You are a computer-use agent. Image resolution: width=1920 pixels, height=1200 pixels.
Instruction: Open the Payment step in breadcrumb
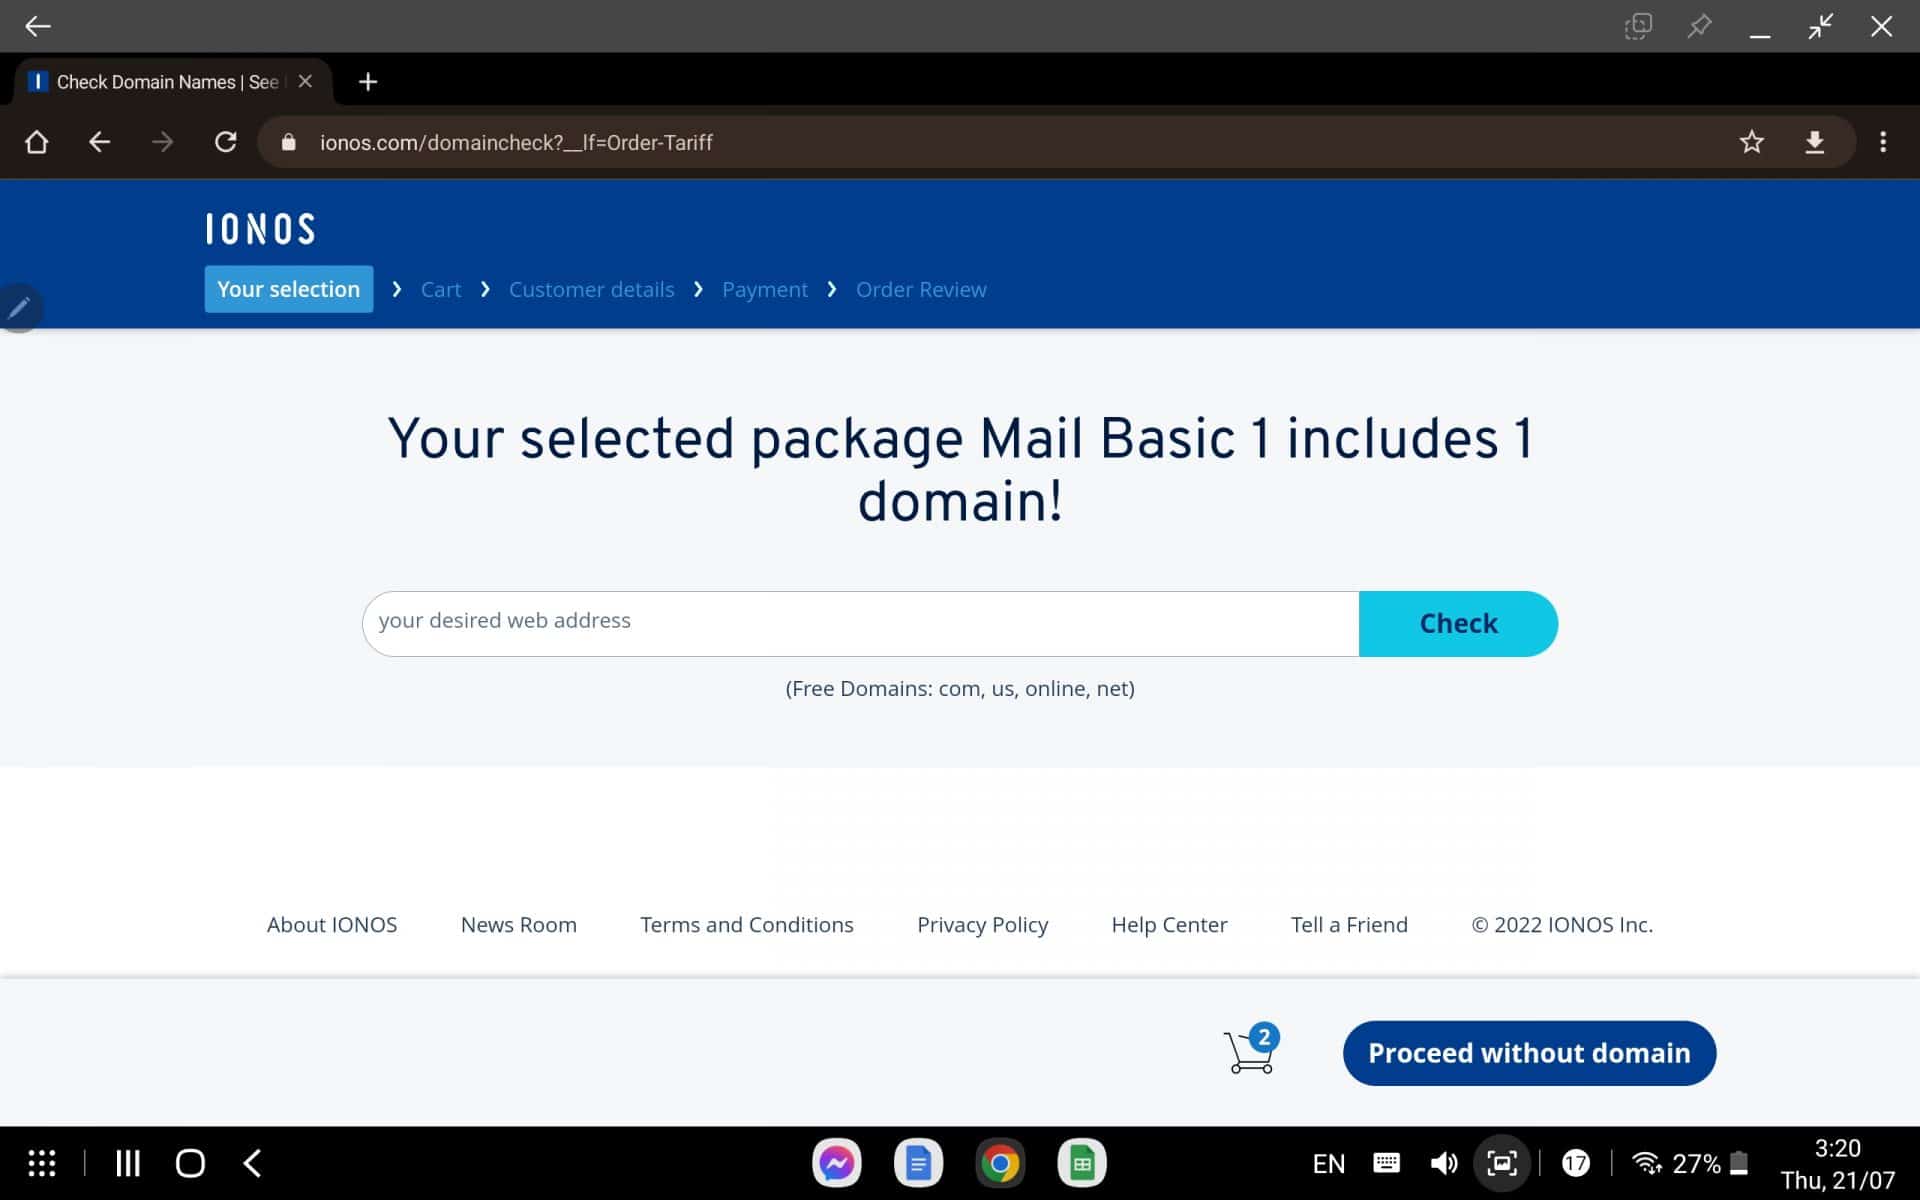765,289
